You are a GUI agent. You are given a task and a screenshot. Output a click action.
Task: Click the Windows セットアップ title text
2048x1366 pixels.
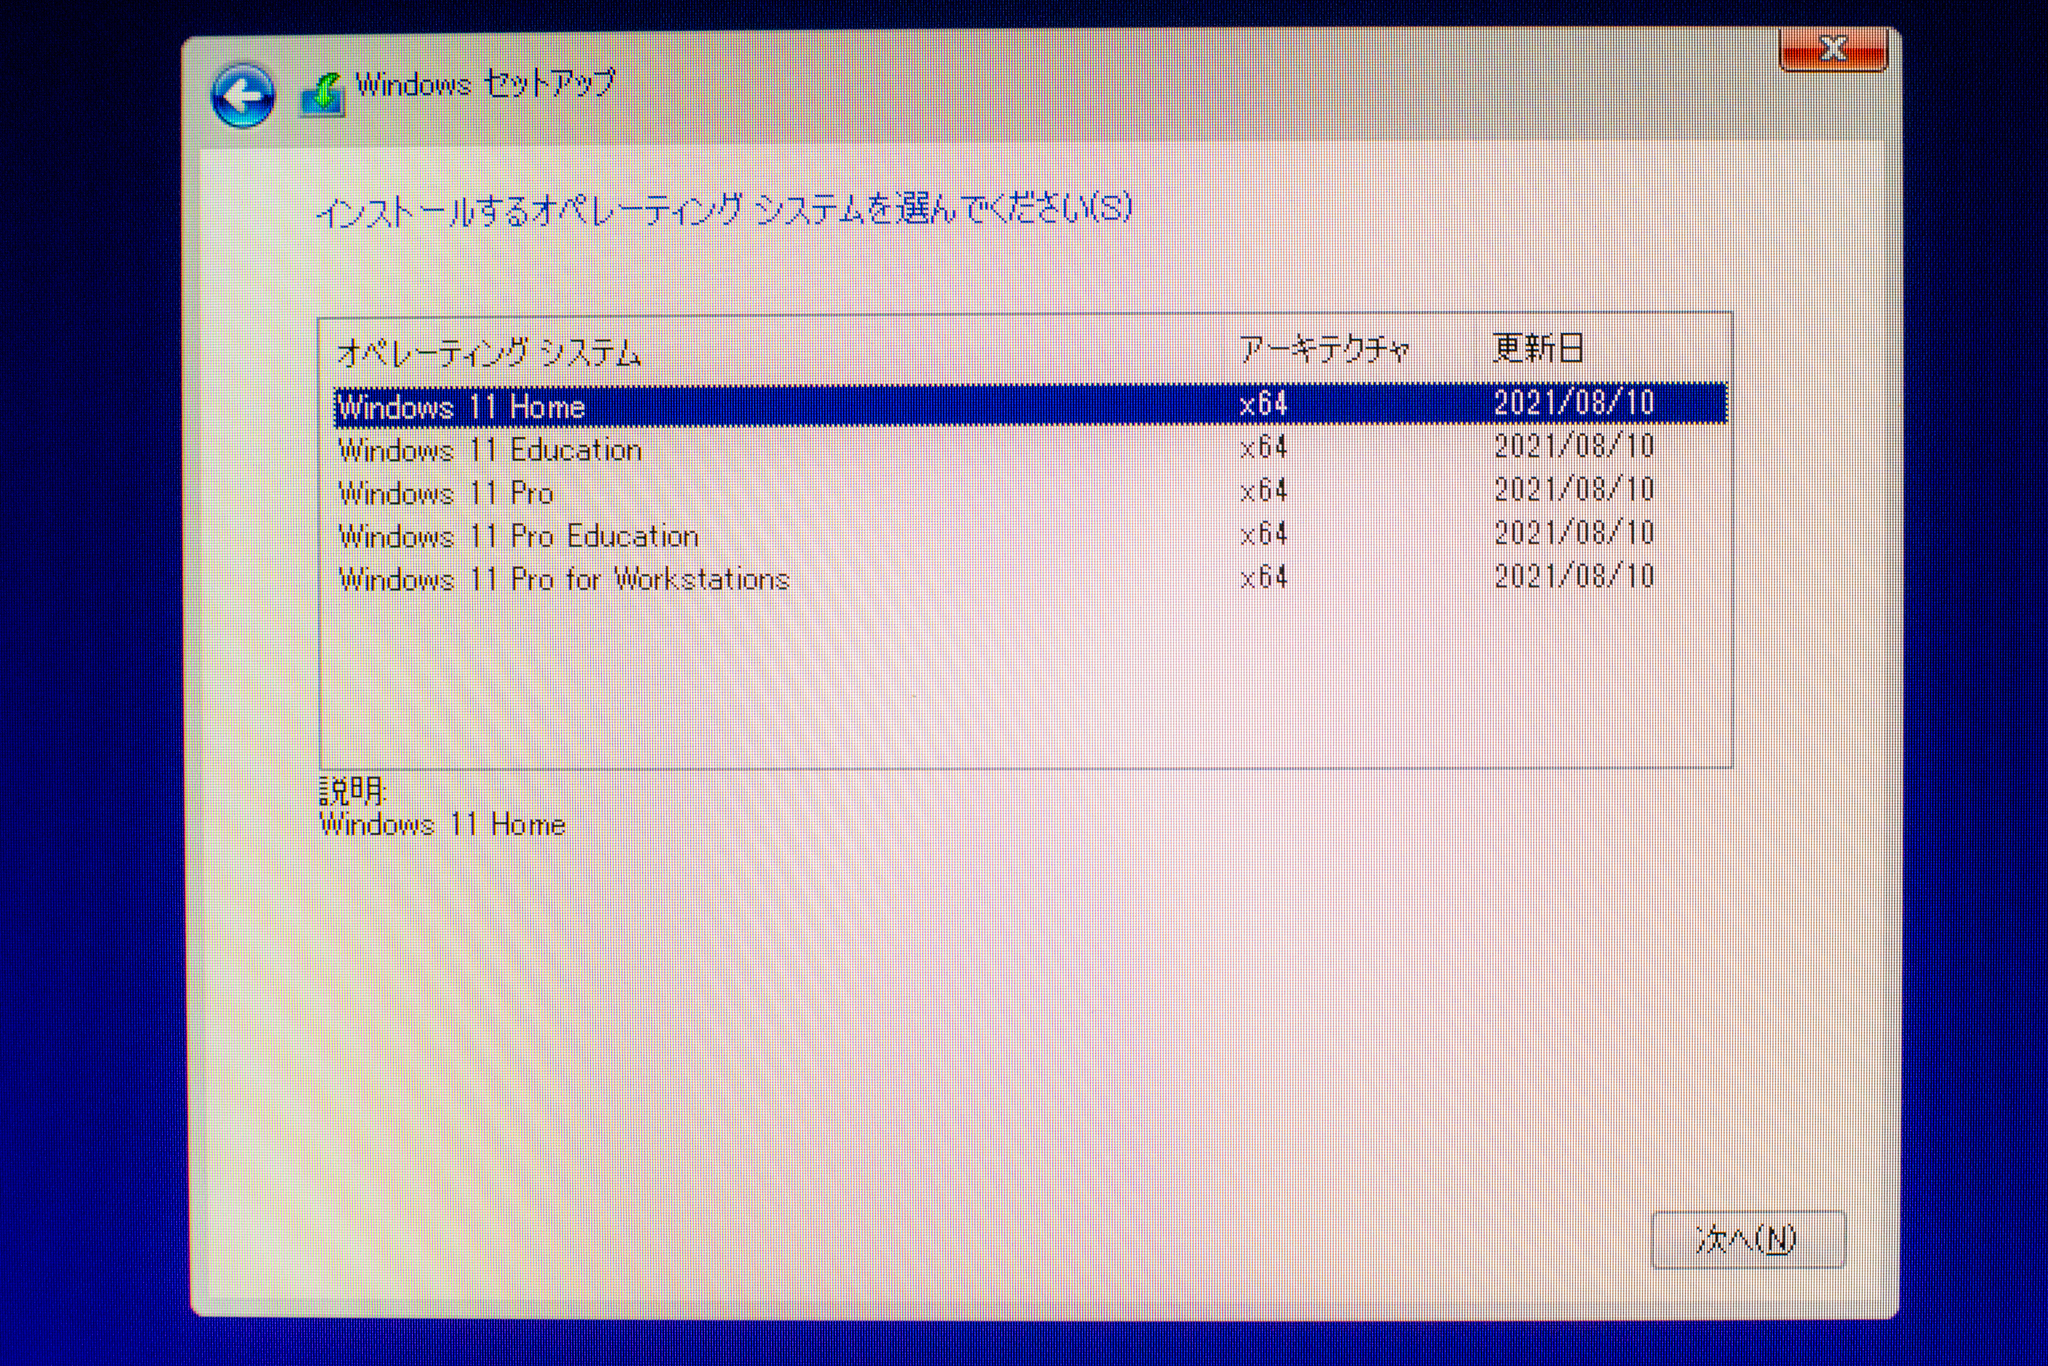[x=485, y=84]
